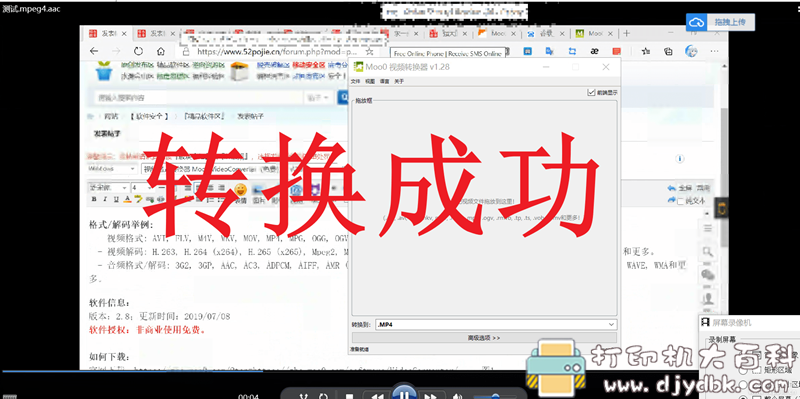Open the font family dropdown in editor

point(108,188)
